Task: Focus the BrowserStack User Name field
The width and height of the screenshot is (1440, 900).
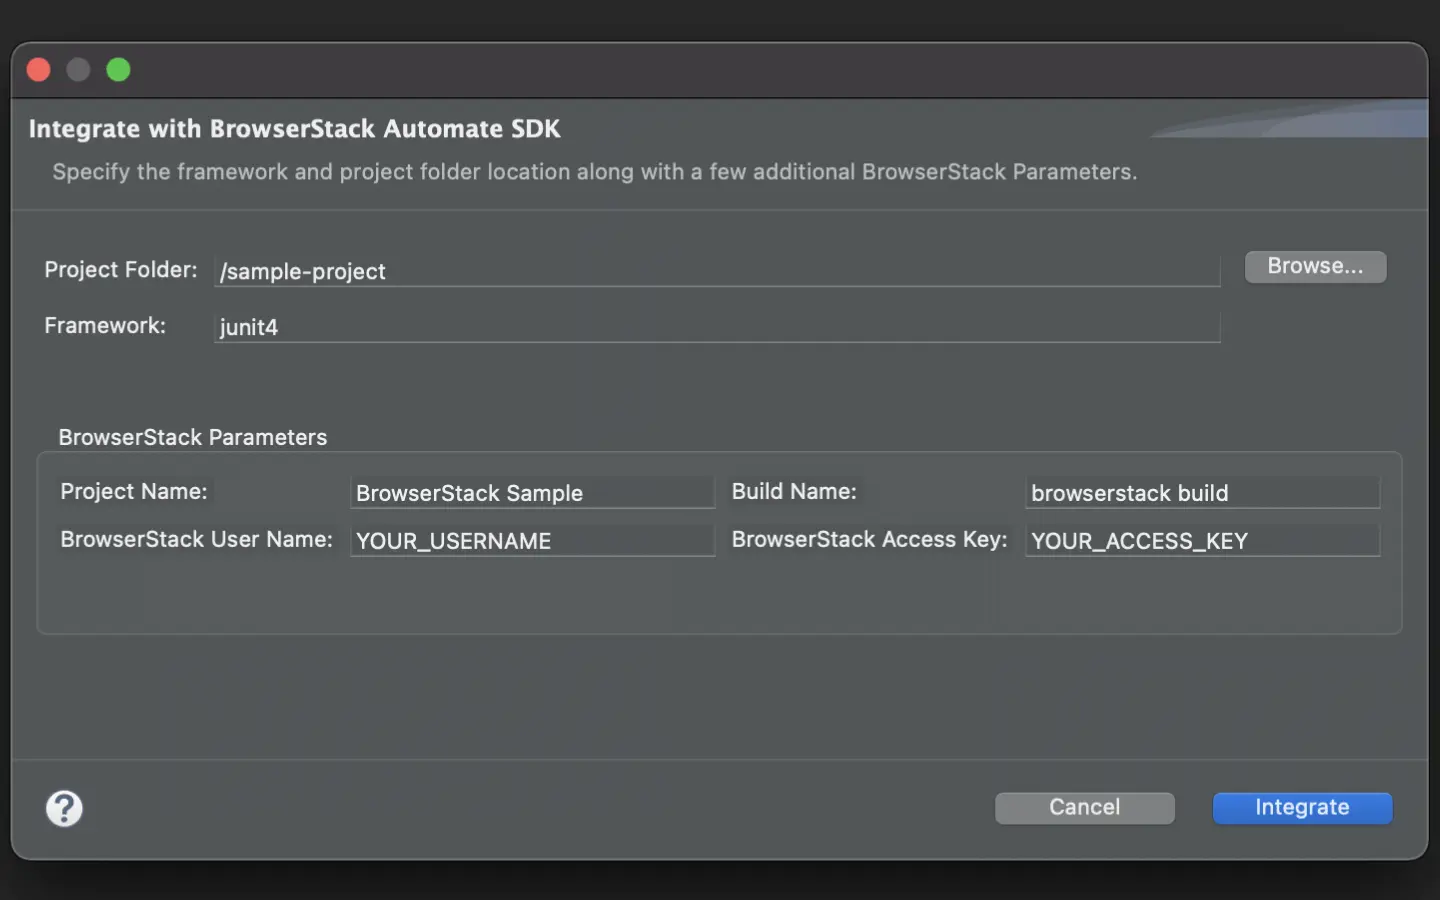Action: (532, 541)
